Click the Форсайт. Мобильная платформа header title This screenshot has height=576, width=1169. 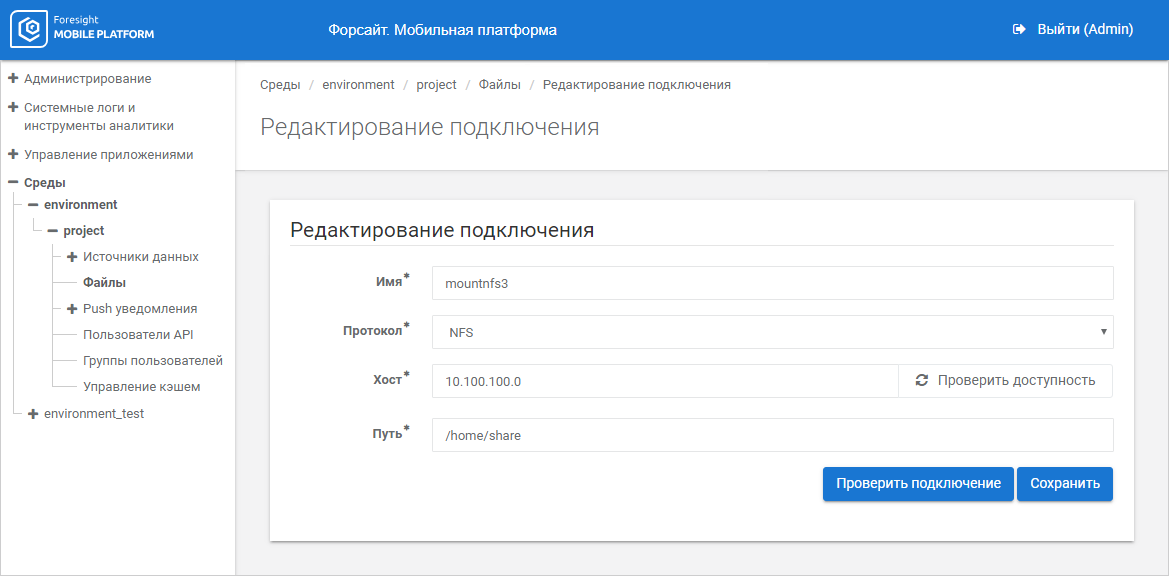(442, 30)
